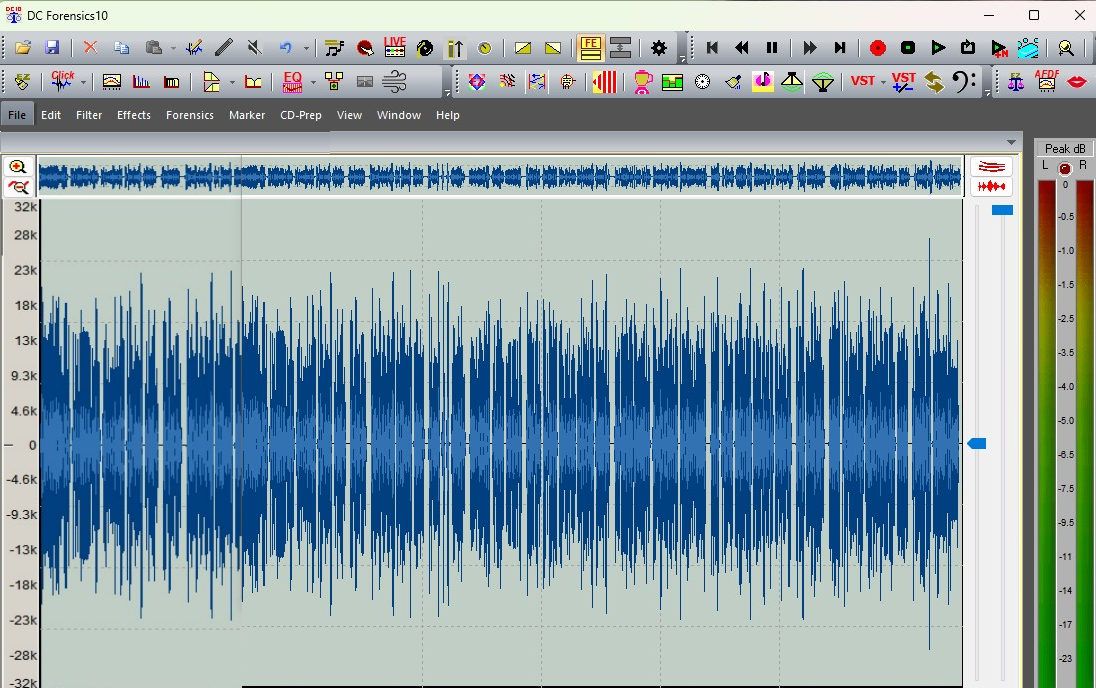Click the red record light between L and R
This screenshot has width=1096, height=688.
click(1065, 169)
